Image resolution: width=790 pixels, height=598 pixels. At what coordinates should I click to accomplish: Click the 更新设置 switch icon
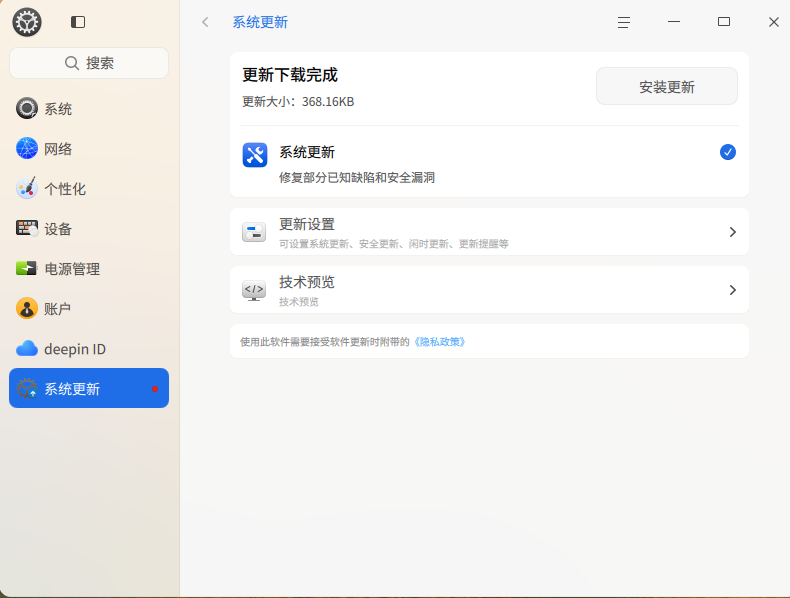click(x=254, y=232)
